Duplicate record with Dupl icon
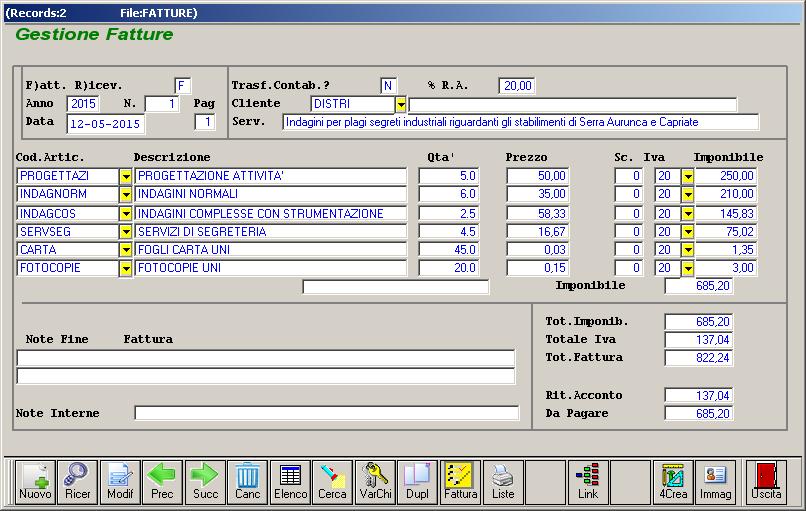 [x=417, y=482]
